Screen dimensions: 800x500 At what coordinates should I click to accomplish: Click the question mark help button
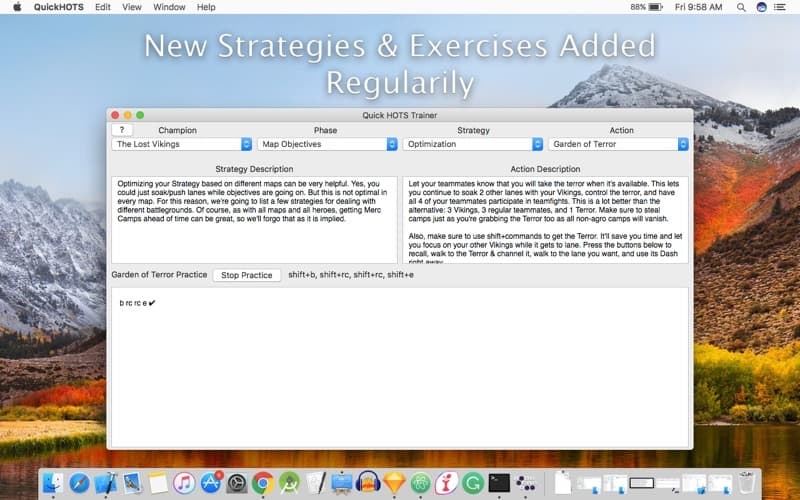coord(122,130)
